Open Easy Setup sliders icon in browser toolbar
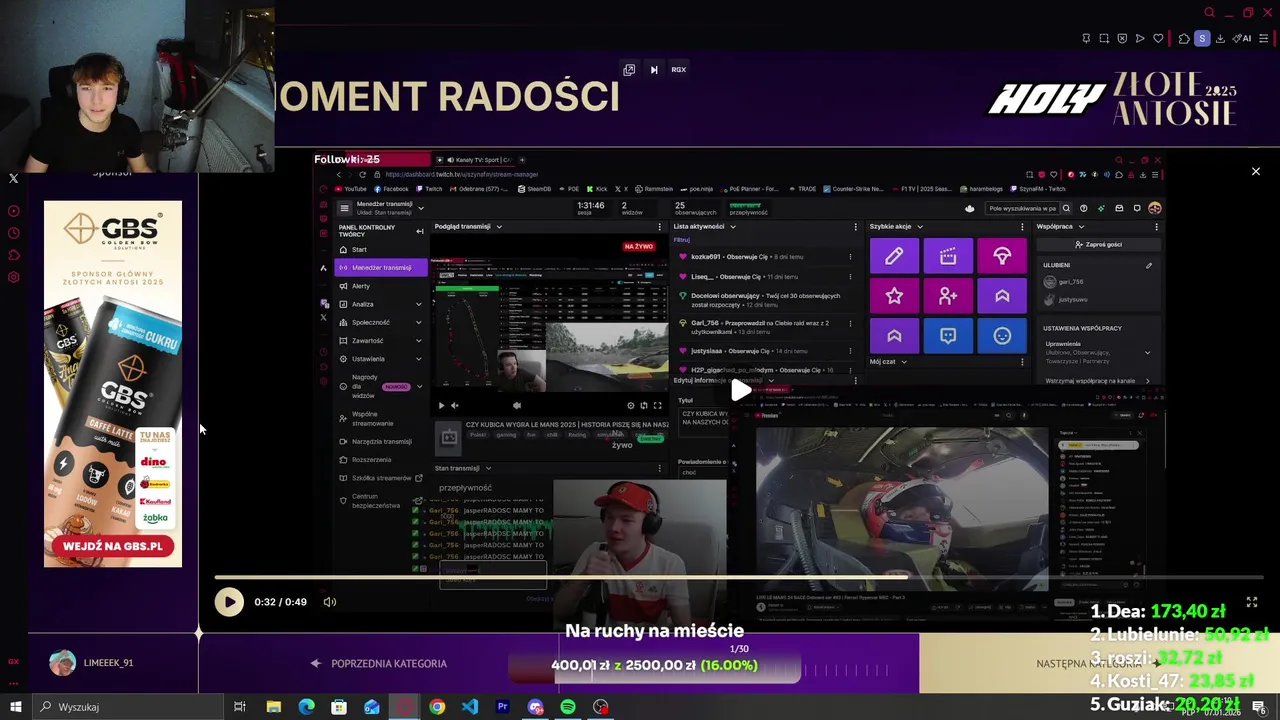This screenshot has height=720, width=1280. (1264, 39)
